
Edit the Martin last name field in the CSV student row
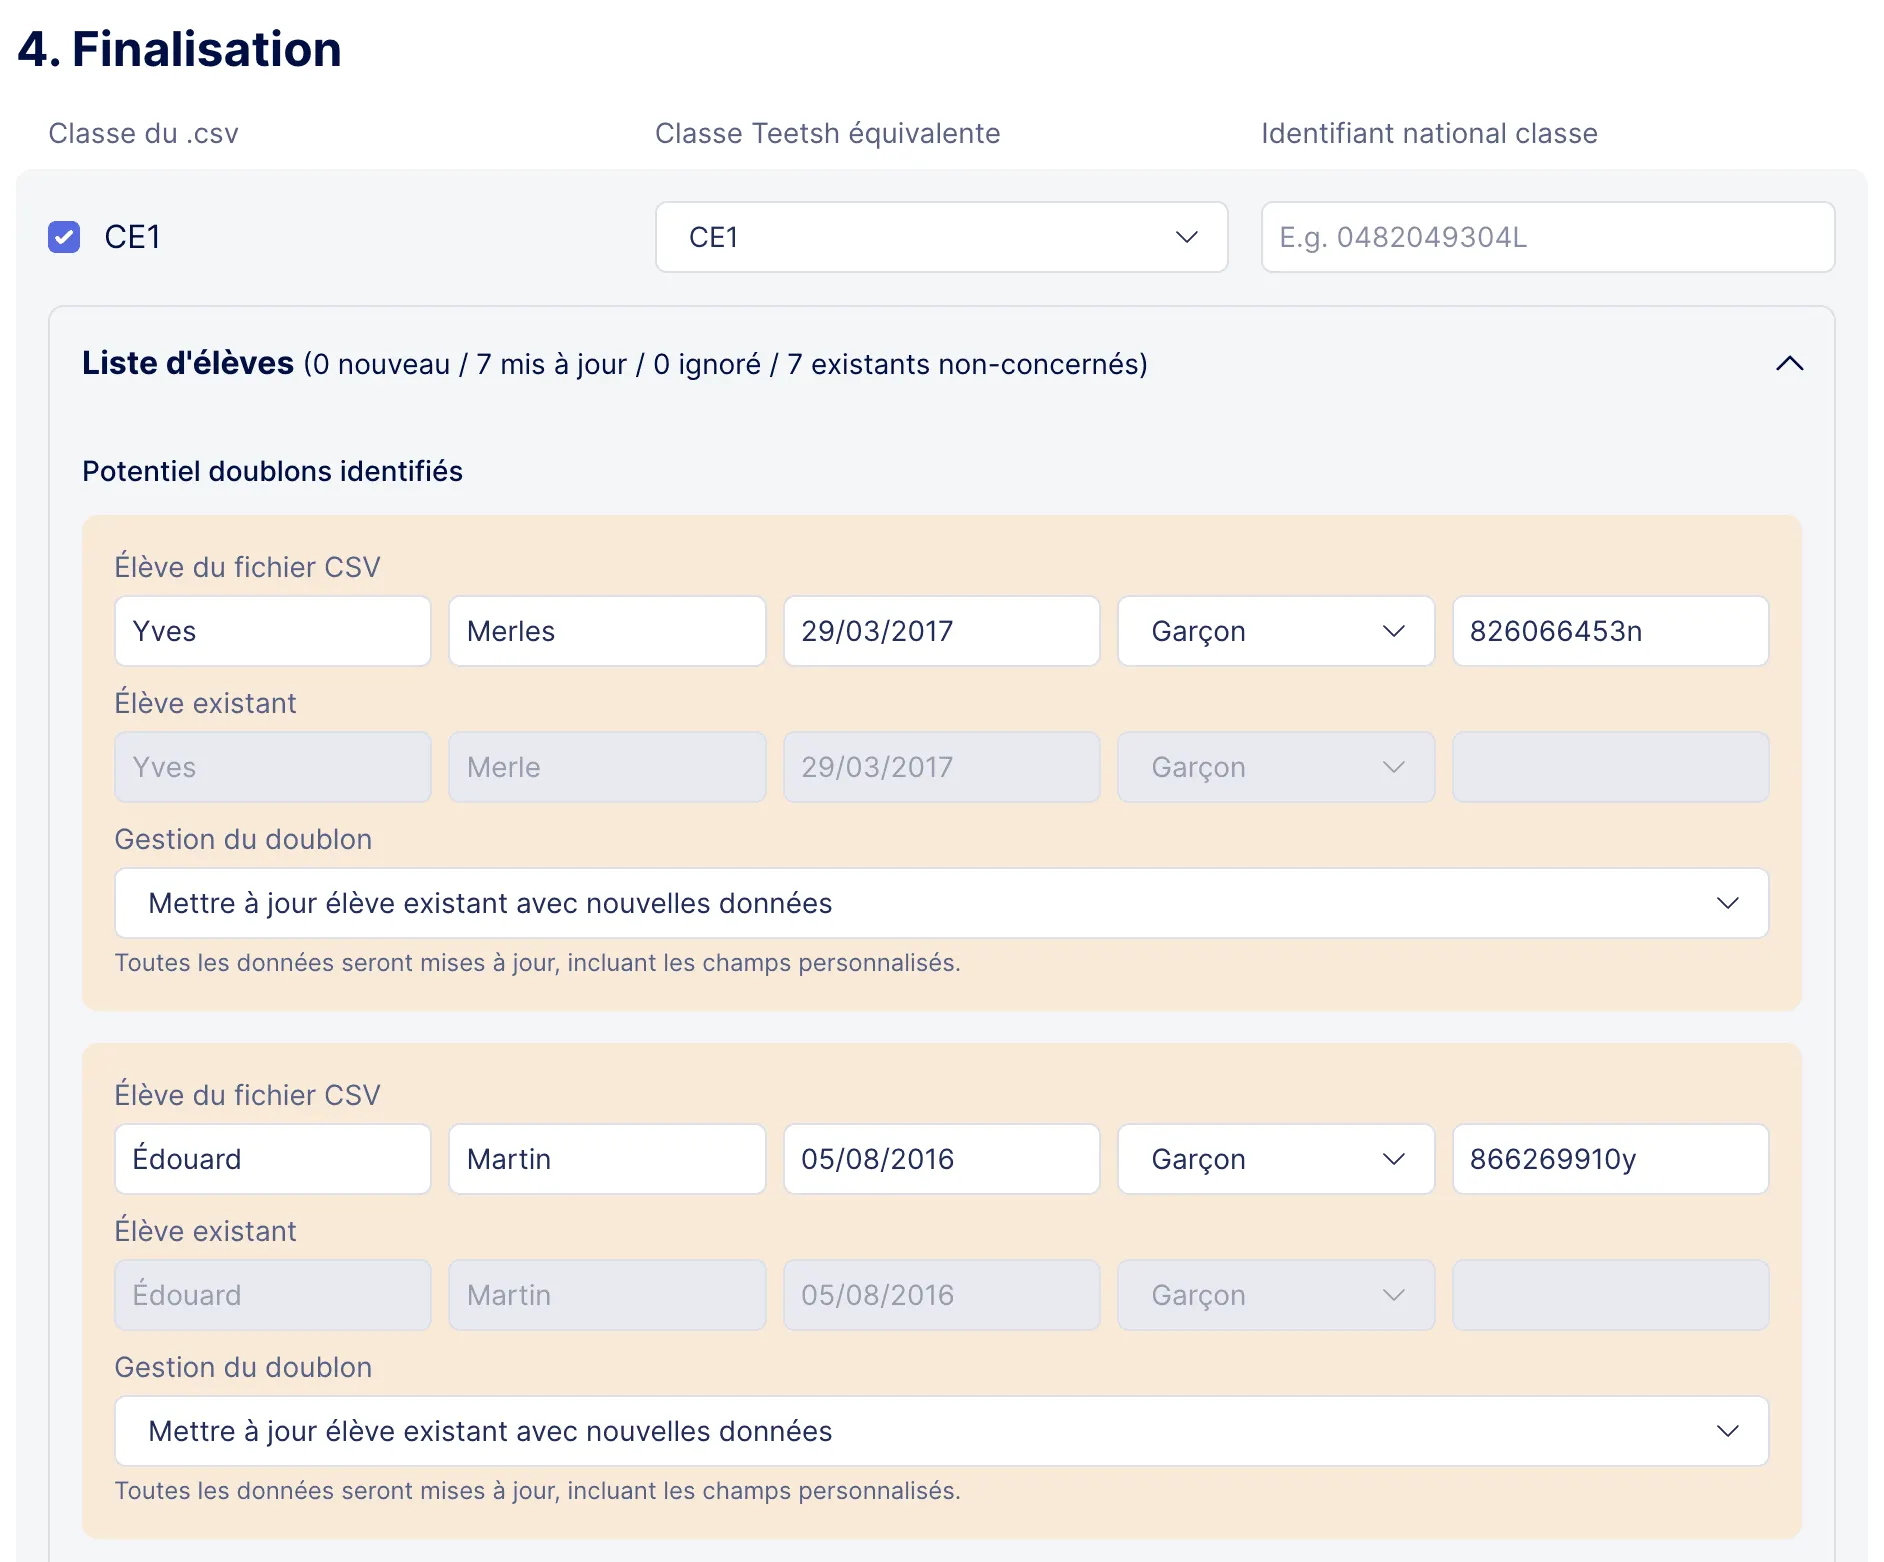pos(607,1159)
